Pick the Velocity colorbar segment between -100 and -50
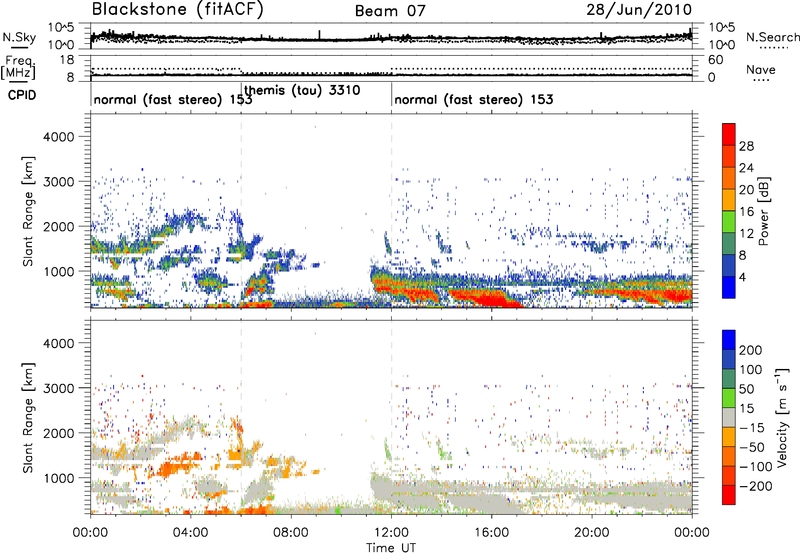Viewport: 800px width, 554px height. click(x=729, y=456)
